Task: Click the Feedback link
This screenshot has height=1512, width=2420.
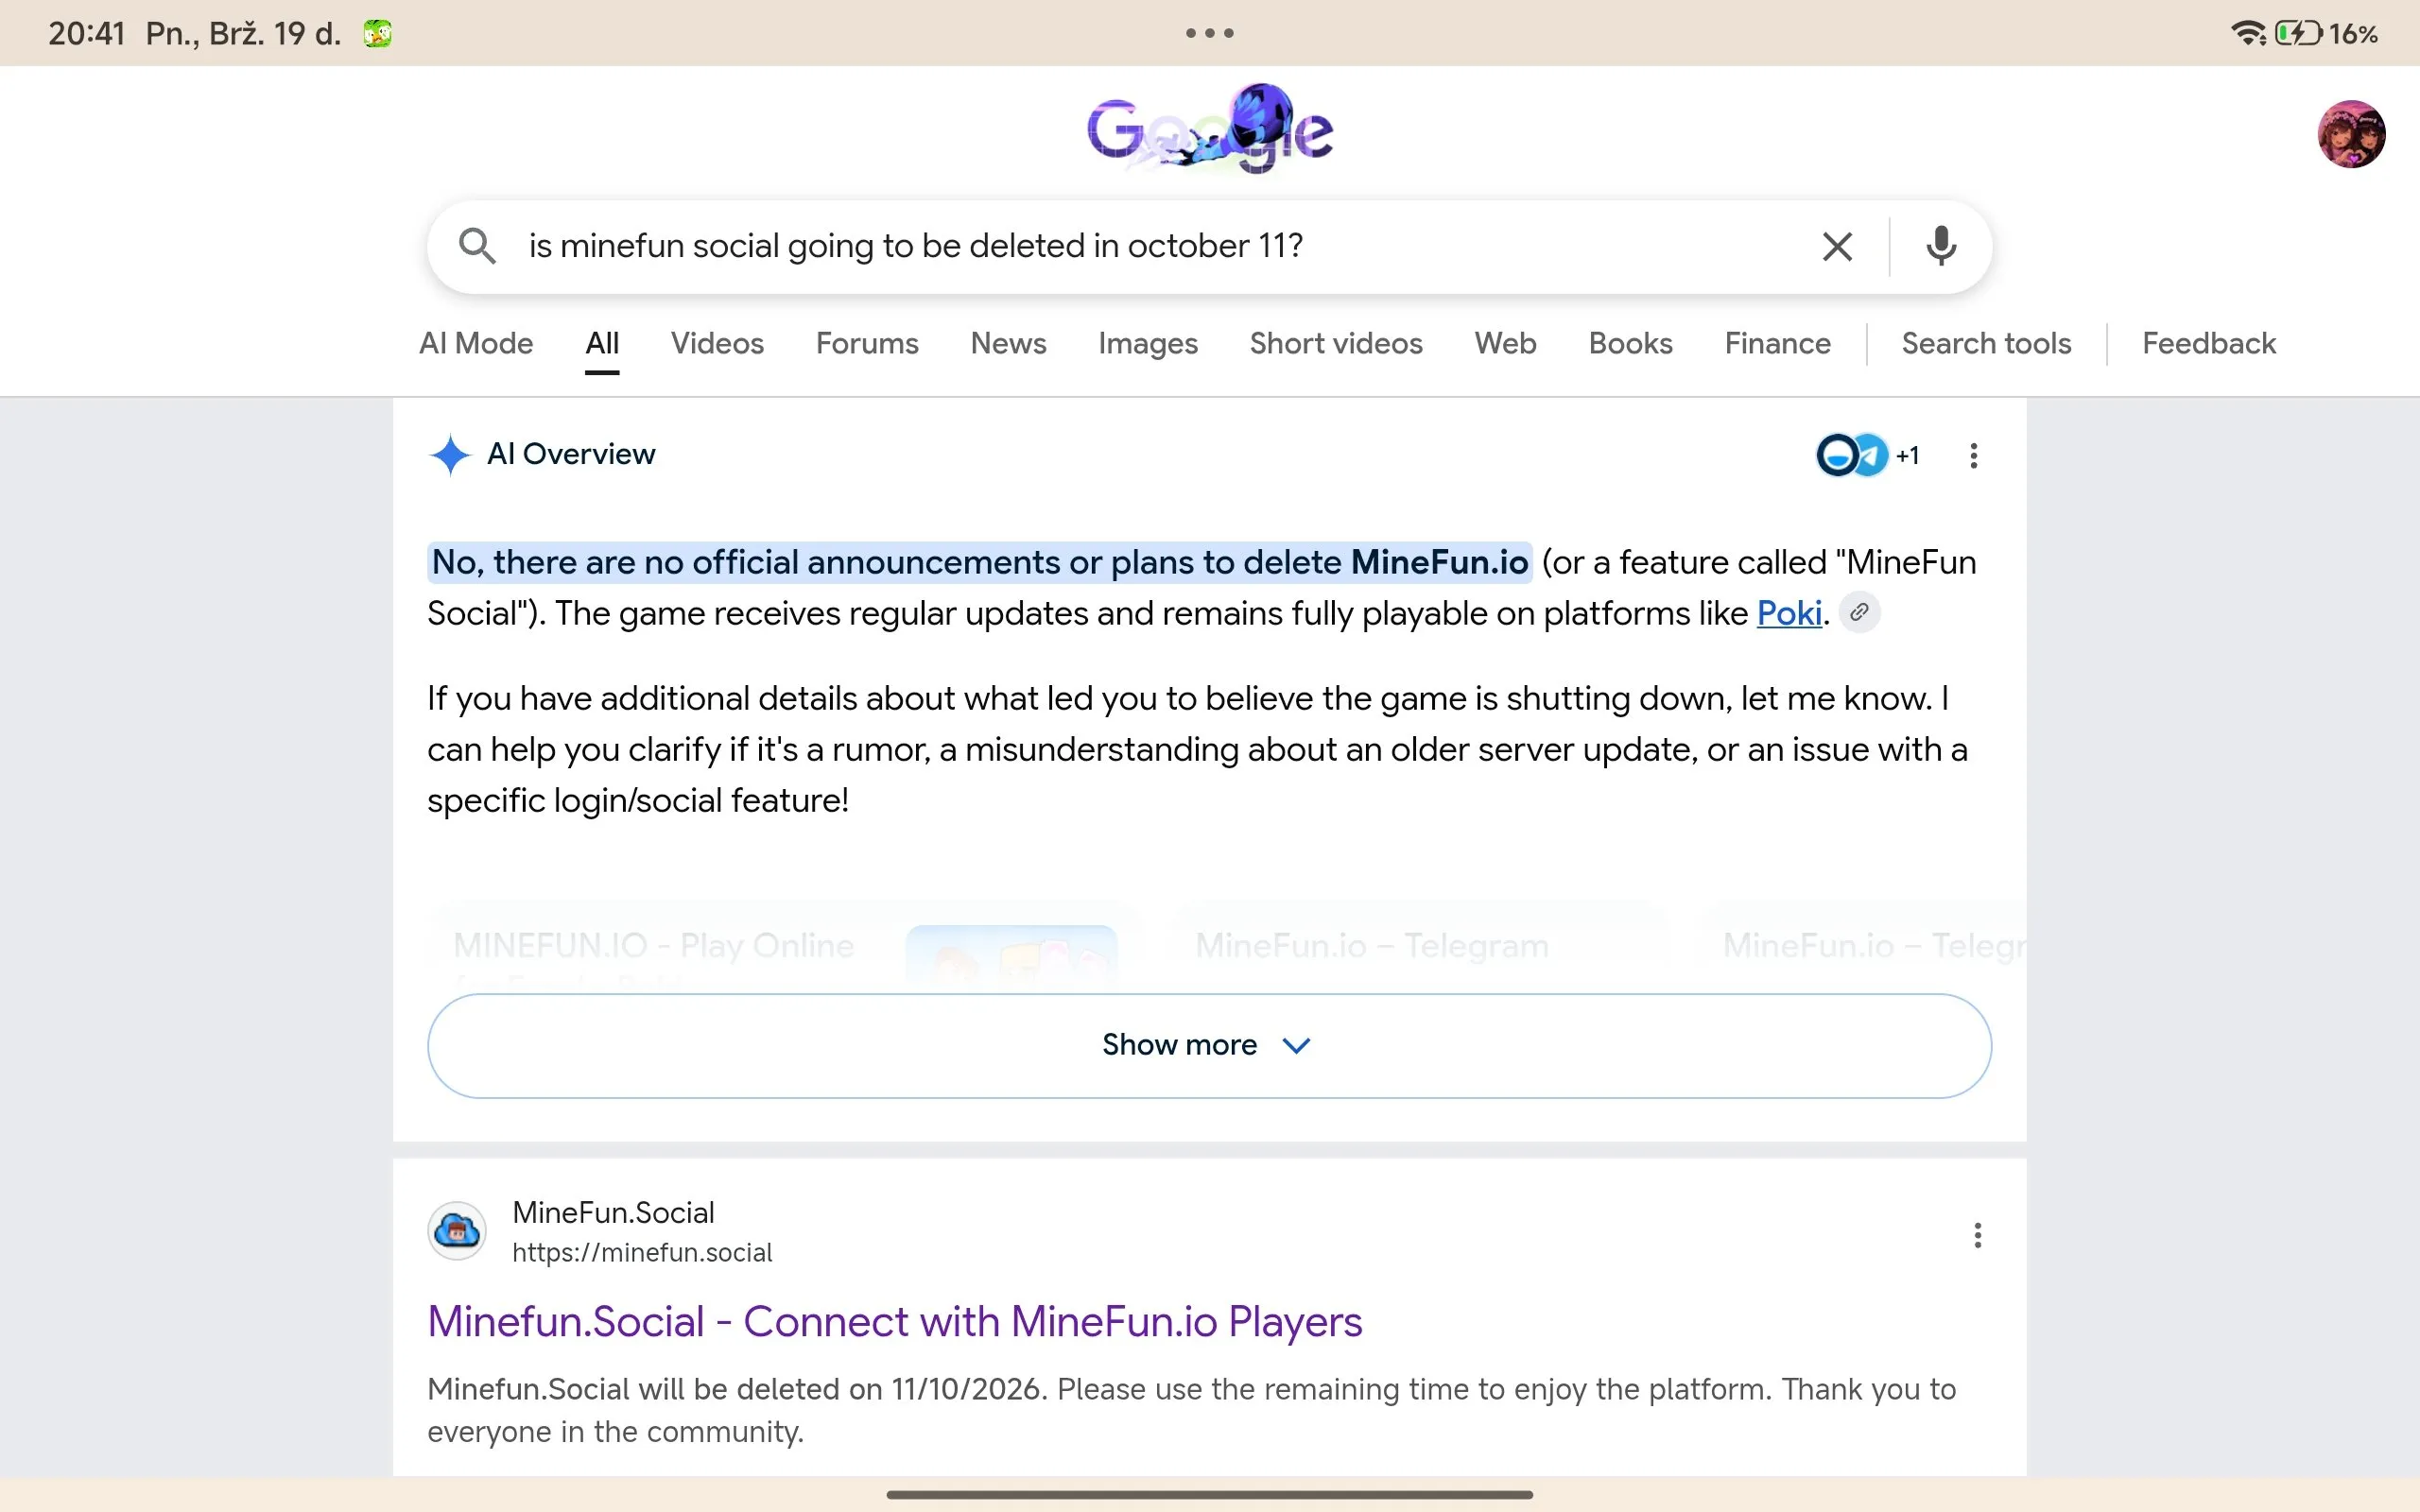Action: pyautogui.click(x=2208, y=343)
